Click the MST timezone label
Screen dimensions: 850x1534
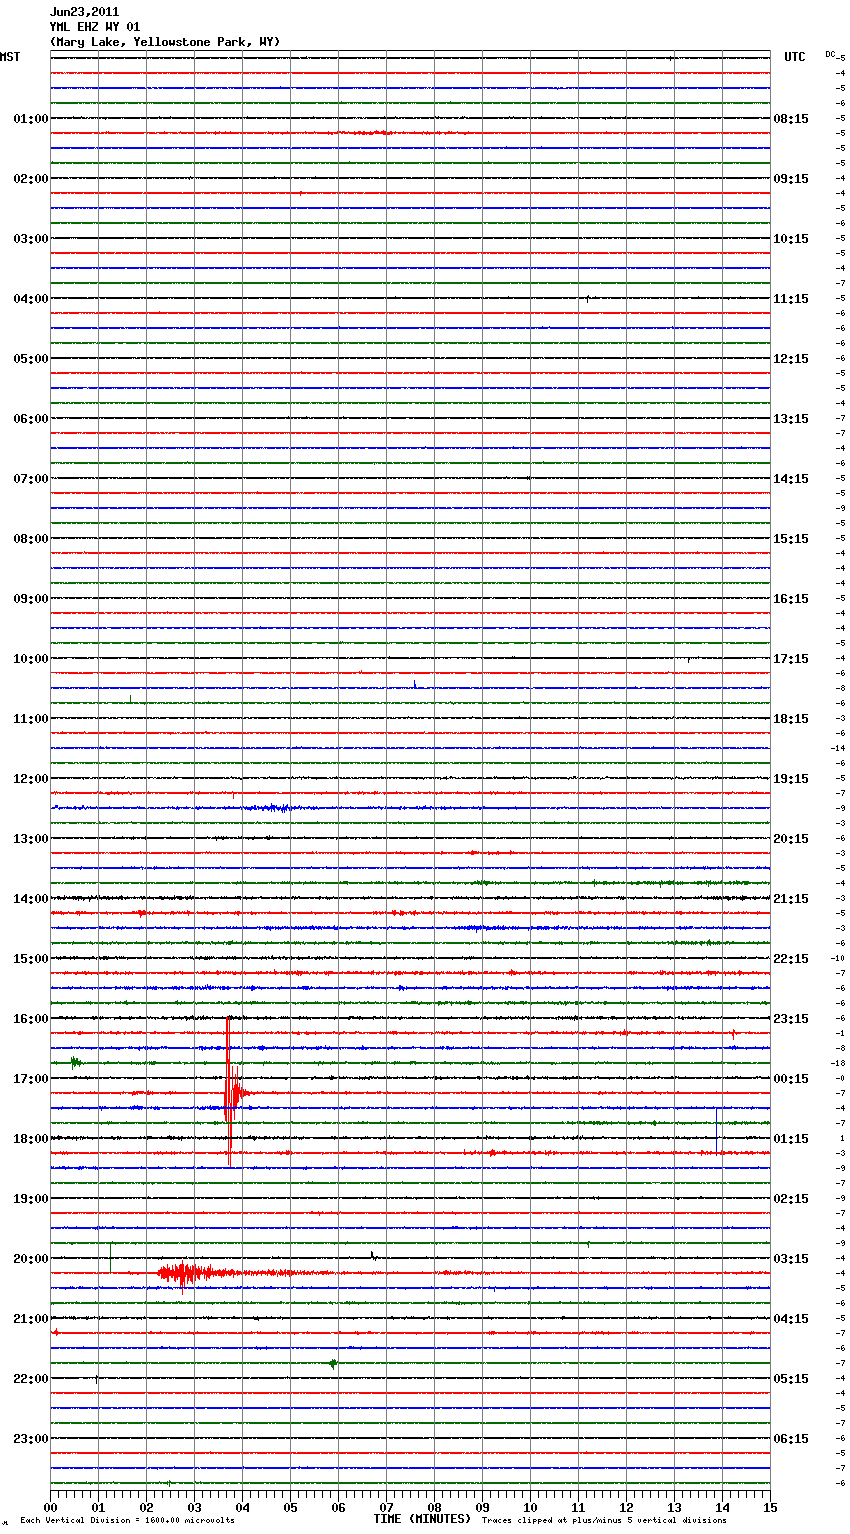pyautogui.click(x=10, y=57)
